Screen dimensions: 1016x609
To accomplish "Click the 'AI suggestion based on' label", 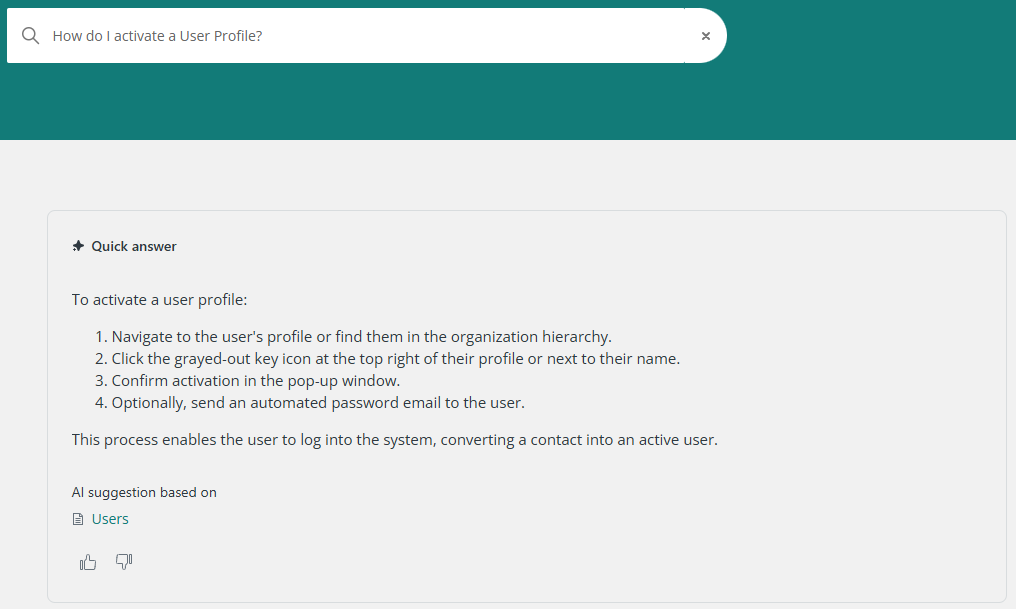I will tap(144, 492).
